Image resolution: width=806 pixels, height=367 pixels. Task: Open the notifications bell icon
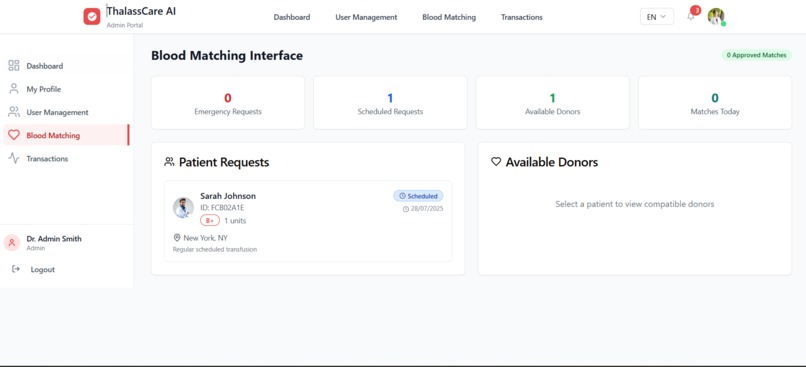point(691,16)
